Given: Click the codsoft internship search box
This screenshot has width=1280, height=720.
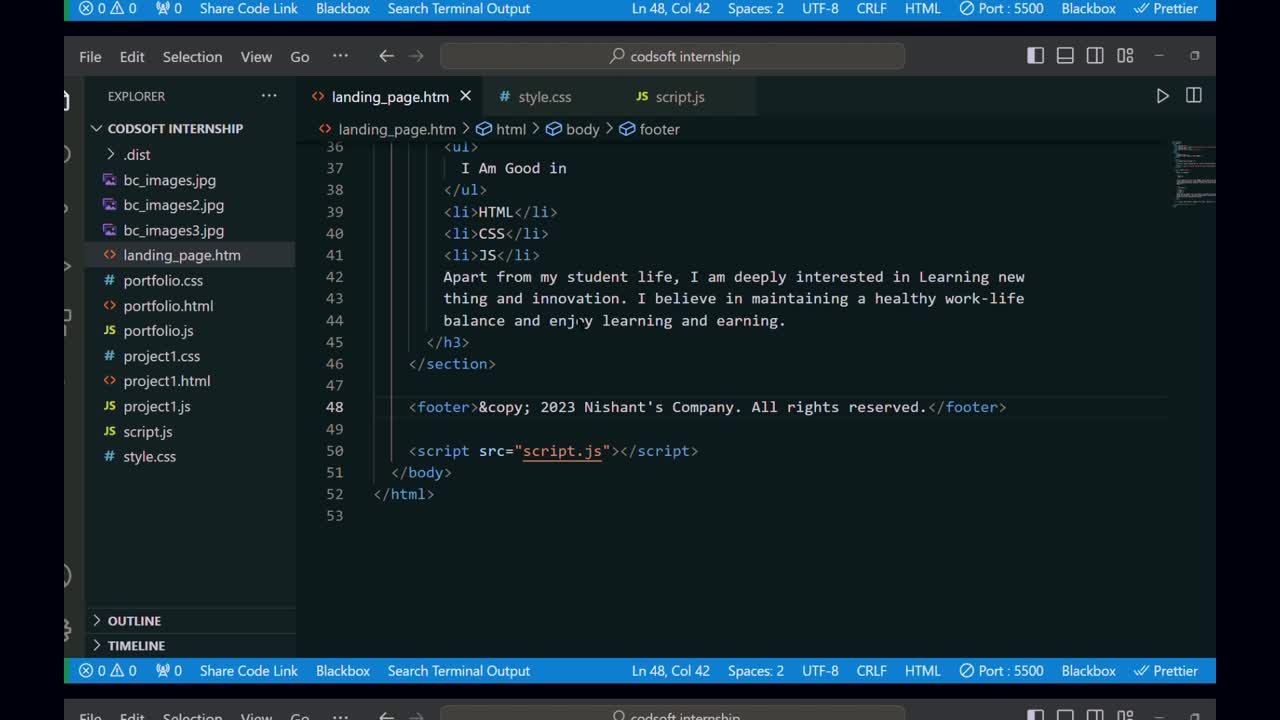Looking at the screenshot, I should click(x=672, y=56).
